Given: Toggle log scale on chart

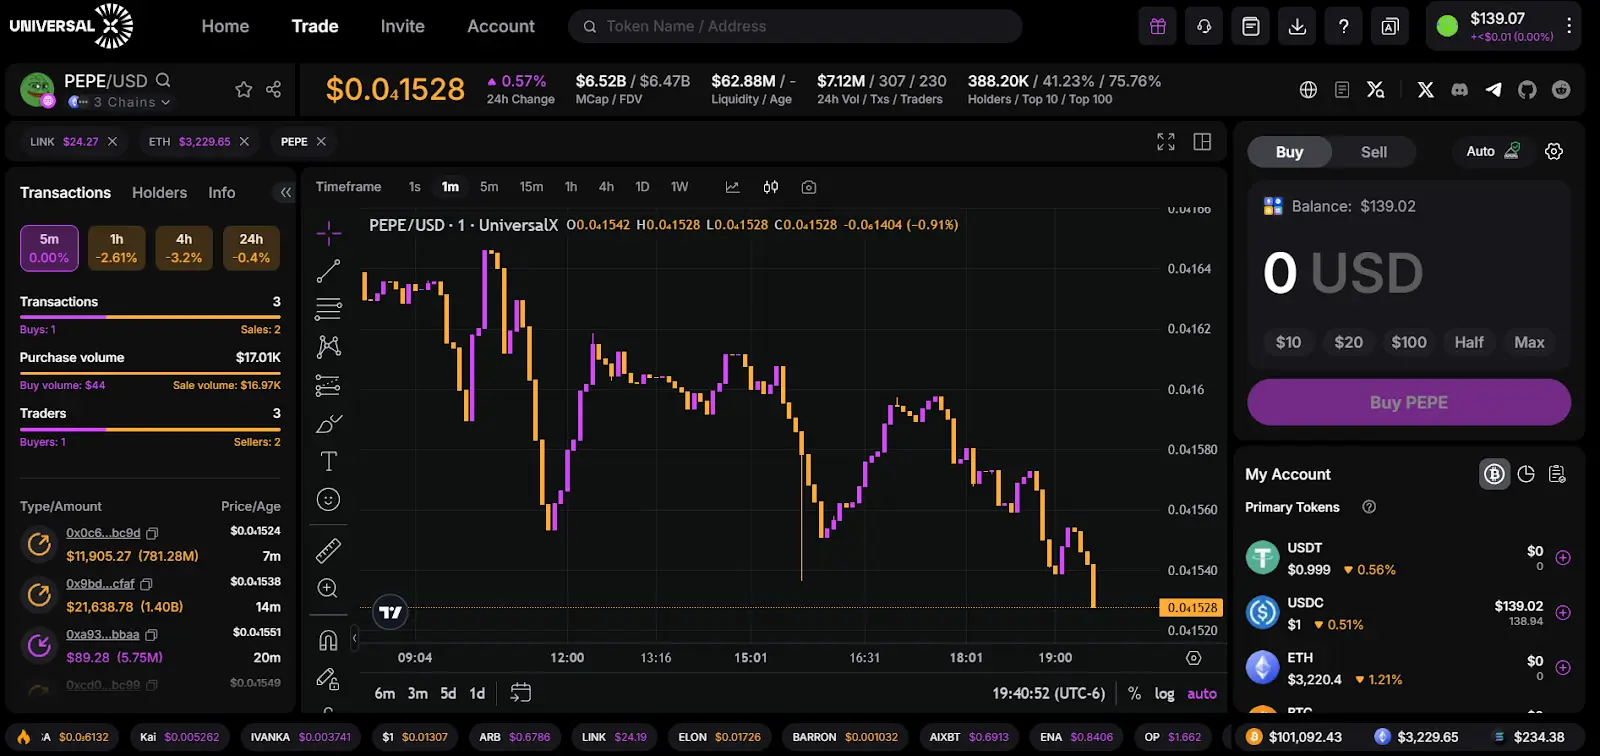Looking at the screenshot, I should (1164, 693).
